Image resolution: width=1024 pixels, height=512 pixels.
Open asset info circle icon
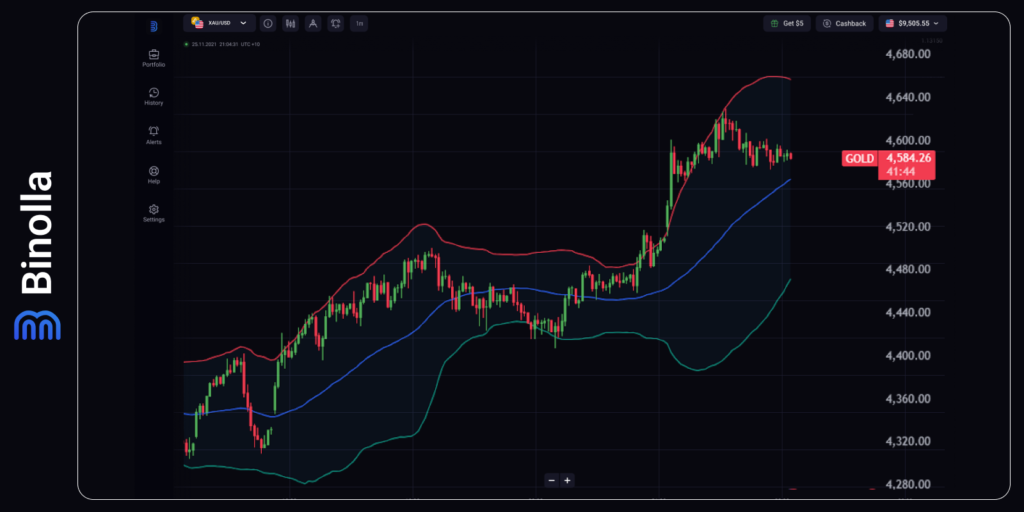tap(268, 24)
